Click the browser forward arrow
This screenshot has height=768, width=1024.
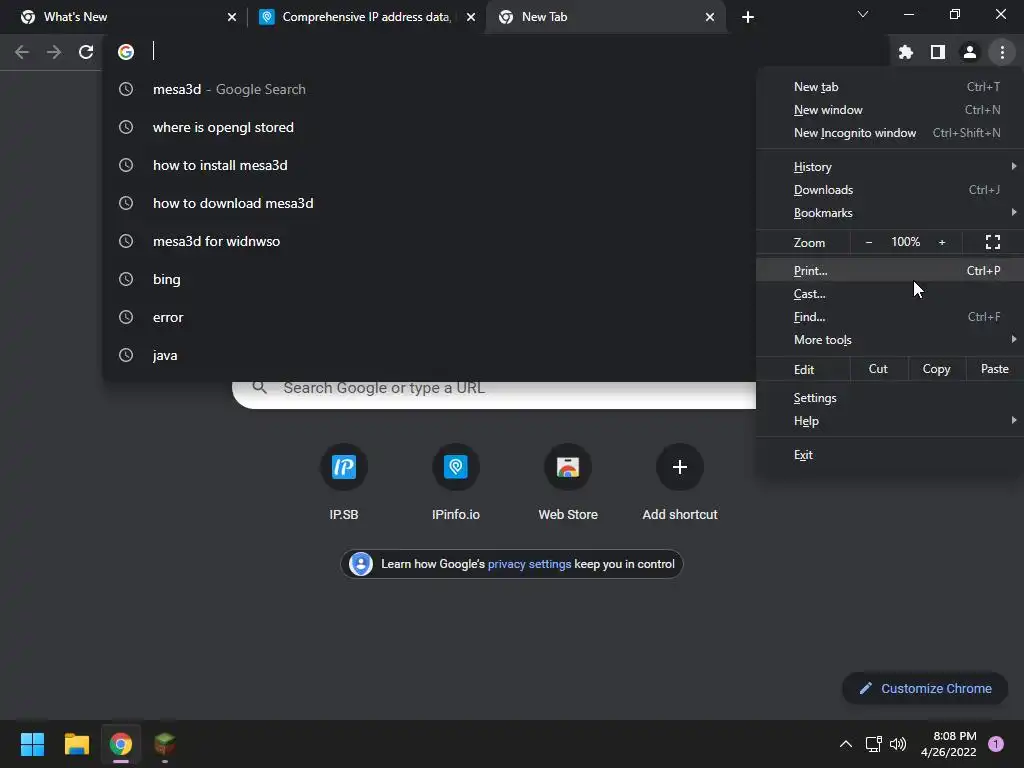click(x=54, y=52)
